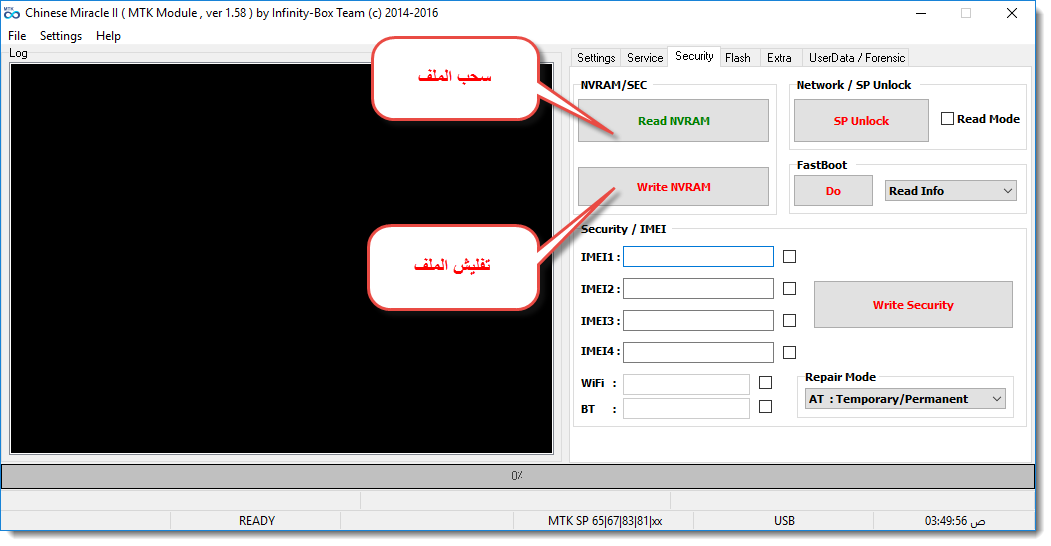The width and height of the screenshot is (1051, 546).
Task: Focus the IMEI3 input field
Action: pyautogui.click(x=698, y=321)
